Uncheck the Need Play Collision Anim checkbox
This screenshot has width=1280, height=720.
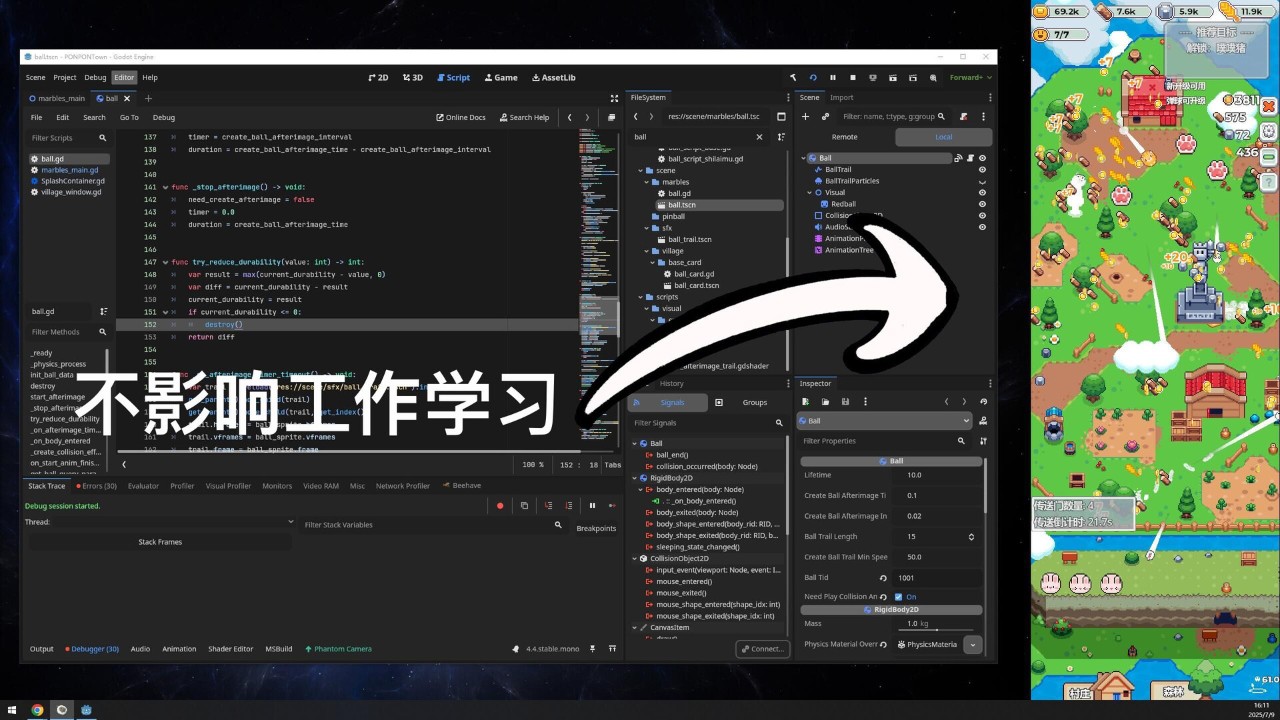[899, 597]
